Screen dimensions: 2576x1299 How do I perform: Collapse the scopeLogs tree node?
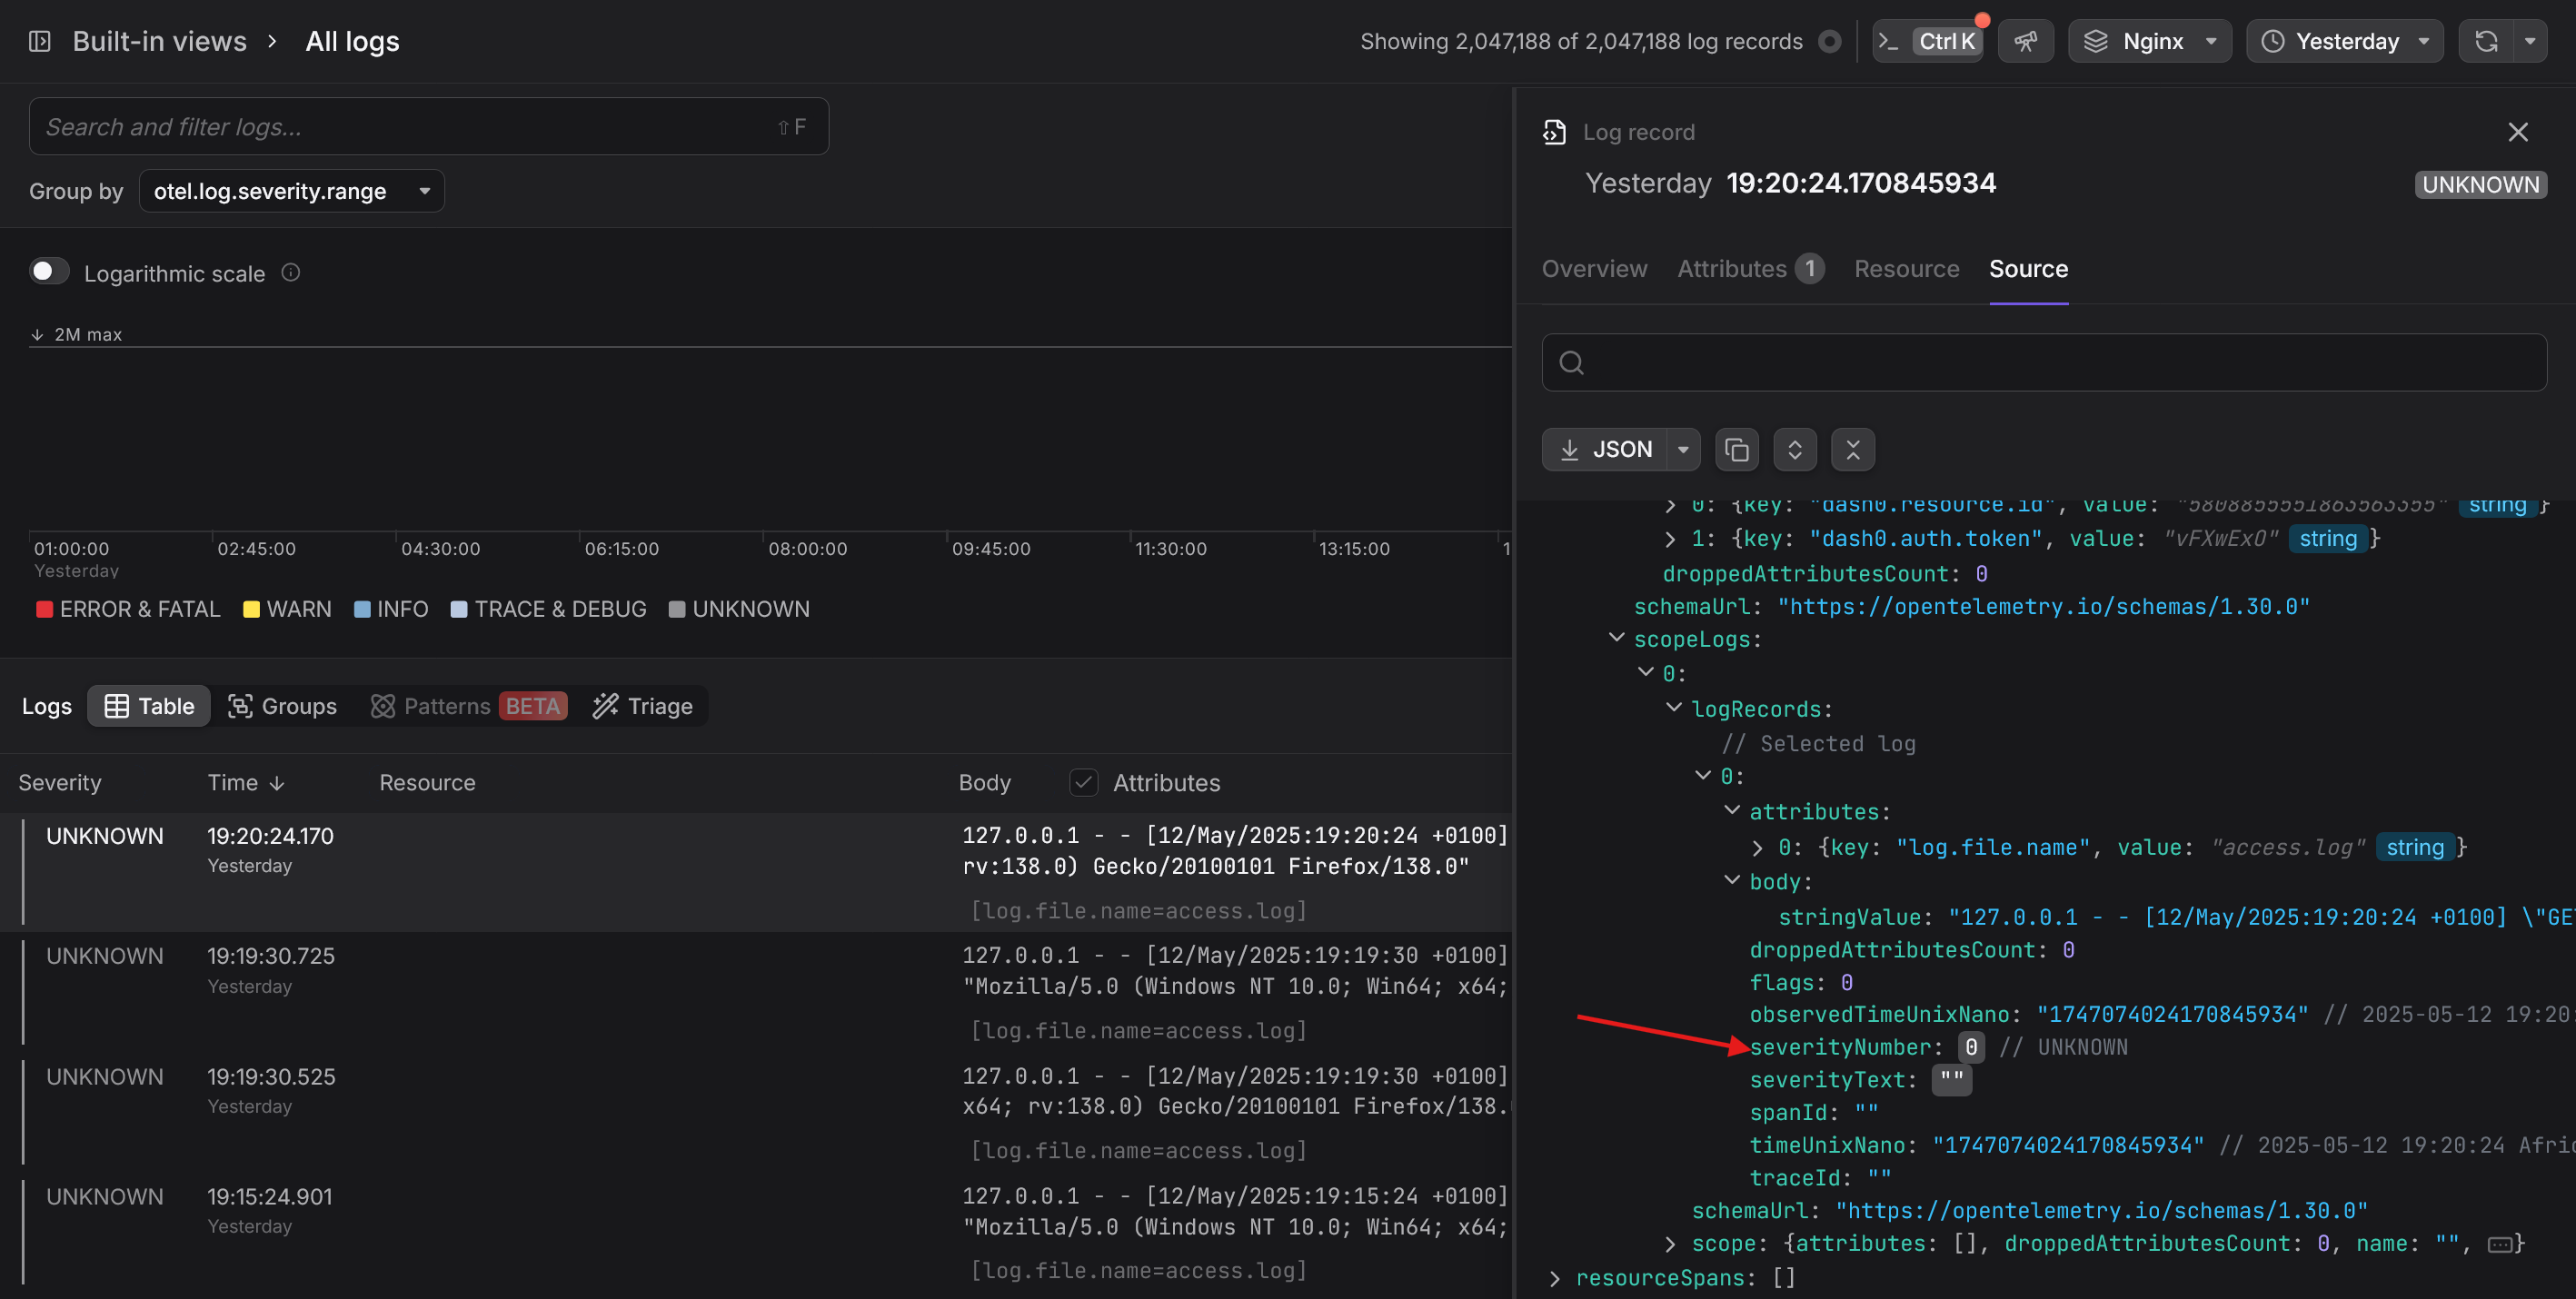tap(1616, 638)
